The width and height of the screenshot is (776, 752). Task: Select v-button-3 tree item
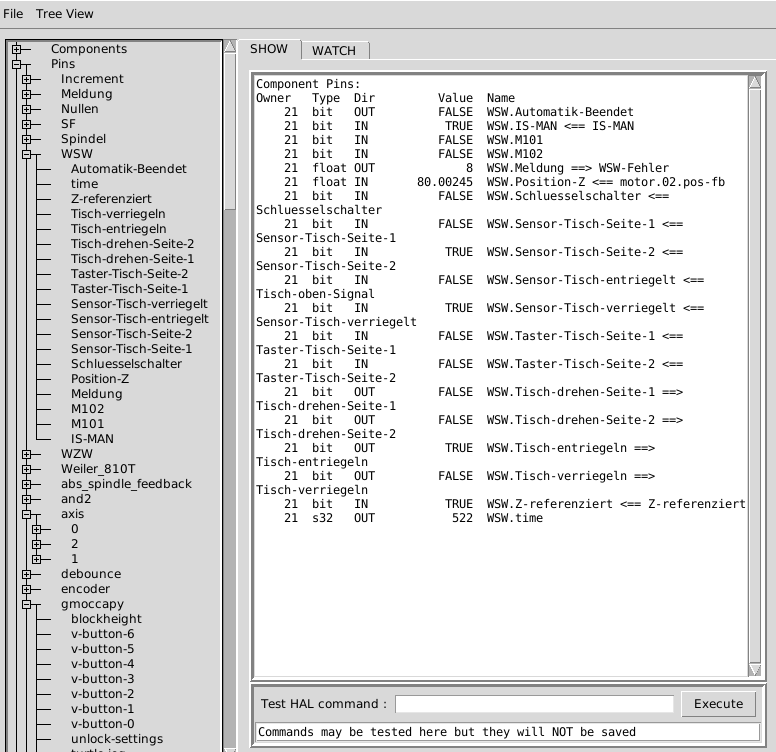click(x=102, y=679)
